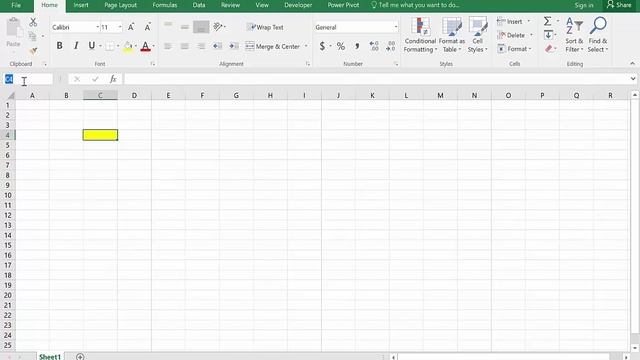Apply accounting dollar format
The height and width of the screenshot is (360, 640).
[x=322, y=46]
